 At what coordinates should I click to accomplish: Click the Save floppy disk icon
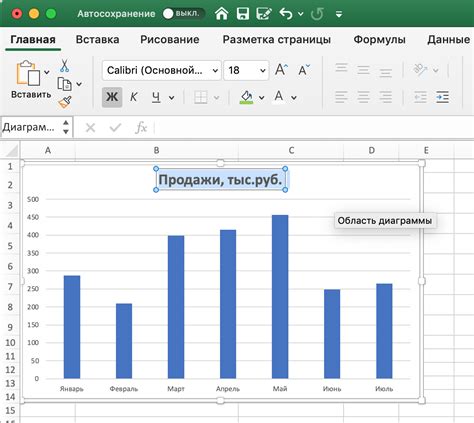(243, 14)
